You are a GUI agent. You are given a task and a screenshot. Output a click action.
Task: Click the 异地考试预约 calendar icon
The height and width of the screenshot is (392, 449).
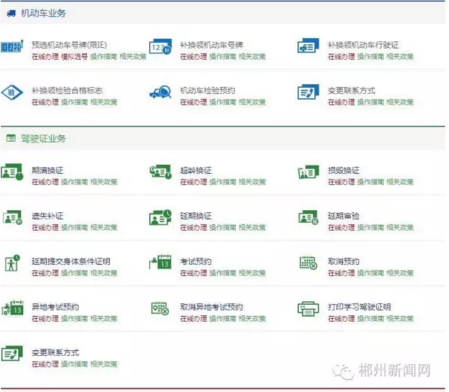click(12, 308)
